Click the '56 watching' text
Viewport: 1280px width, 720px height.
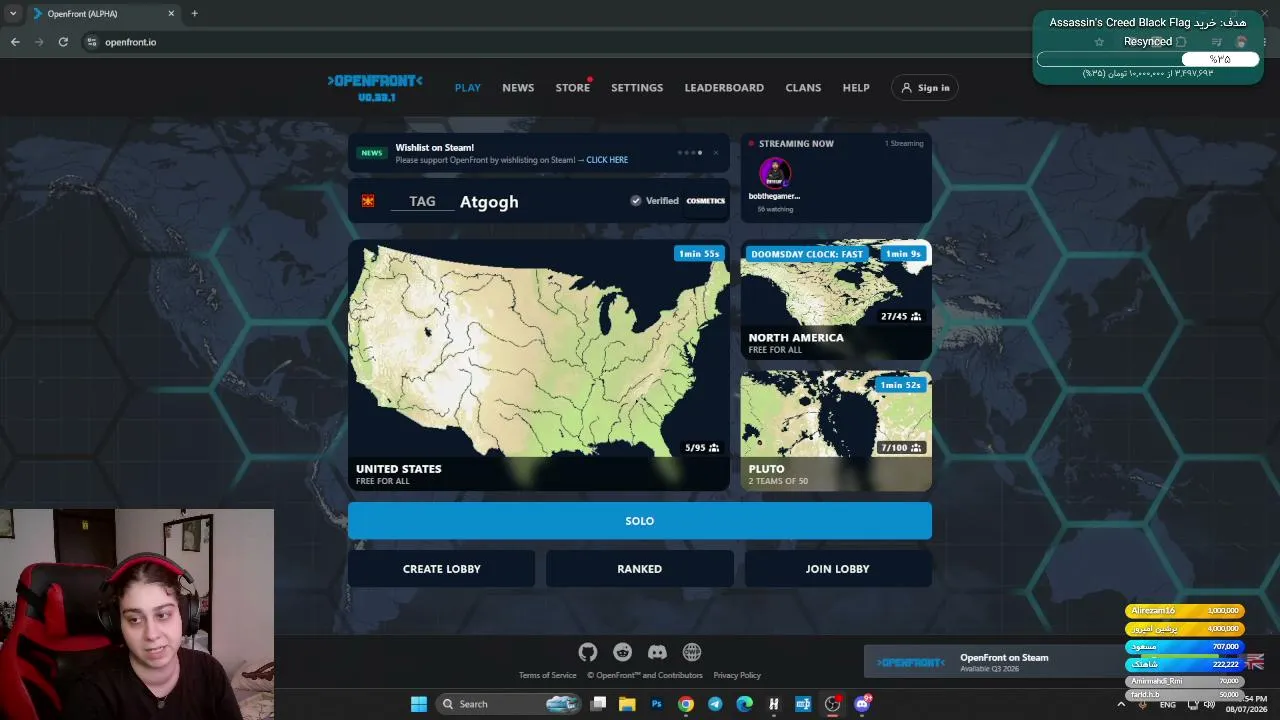(x=775, y=209)
